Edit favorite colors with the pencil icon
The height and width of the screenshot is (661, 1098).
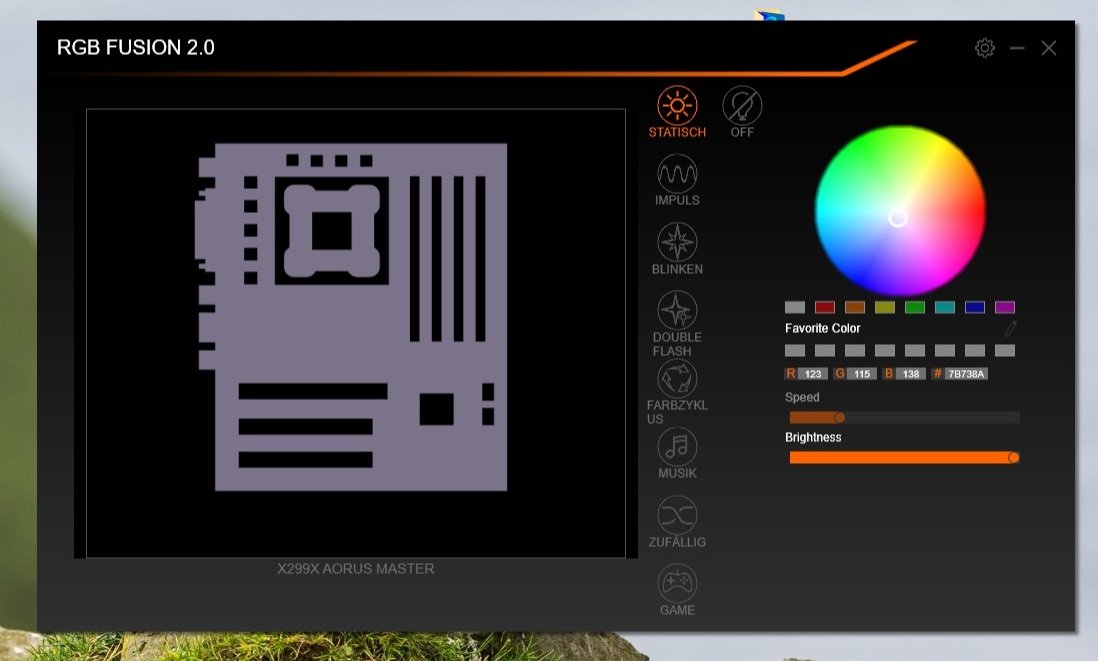click(1010, 328)
